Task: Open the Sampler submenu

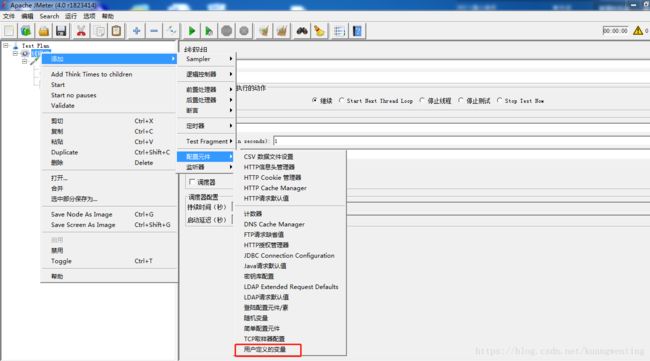Action: [x=206, y=59]
